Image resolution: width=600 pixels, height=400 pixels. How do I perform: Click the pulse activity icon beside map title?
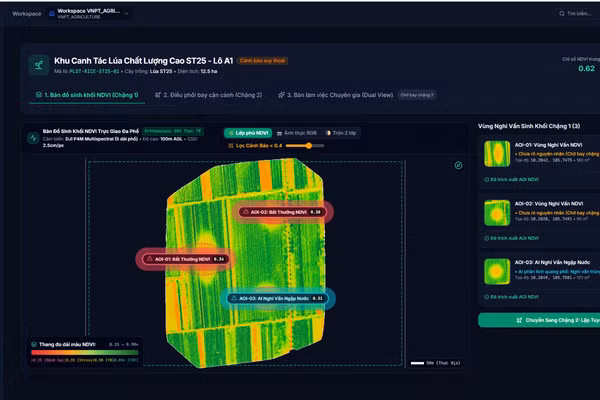click(33, 138)
